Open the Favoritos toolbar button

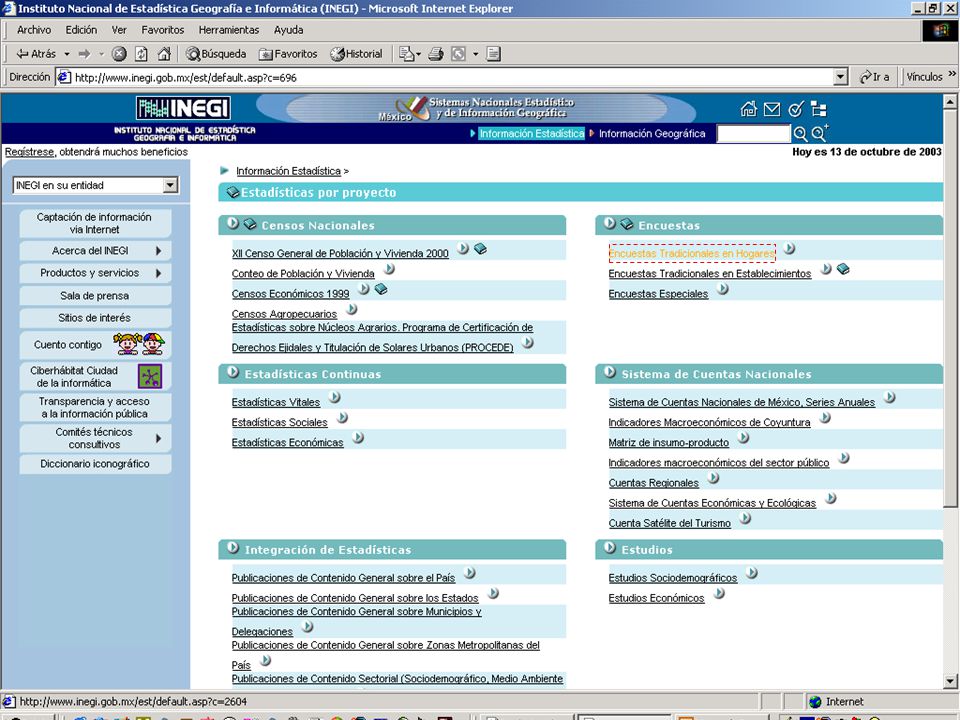288,54
